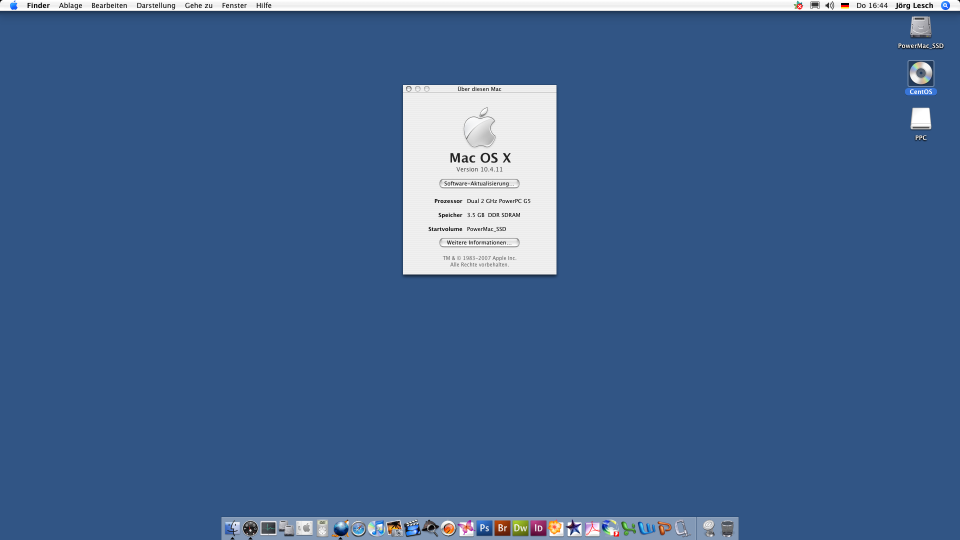Open the Bearbeiten menu
The width and height of the screenshot is (960, 540).
pyautogui.click(x=109, y=6)
